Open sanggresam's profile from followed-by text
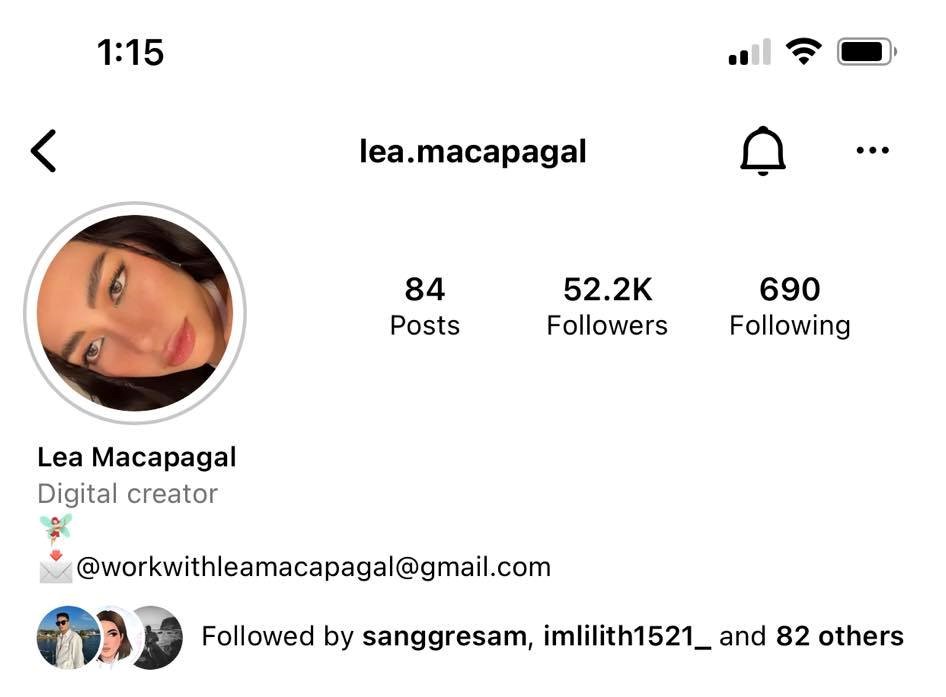Image resolution: width=946 pixels, height=697 pixels. tap(444, 637)
